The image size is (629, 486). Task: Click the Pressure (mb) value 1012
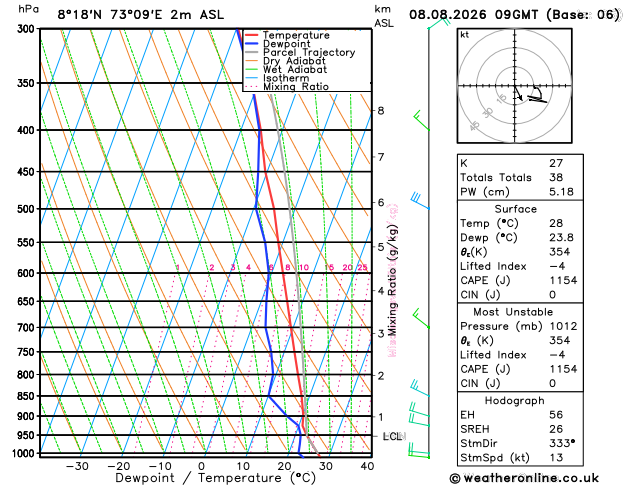pyautogui.click(x=563, y=326)
